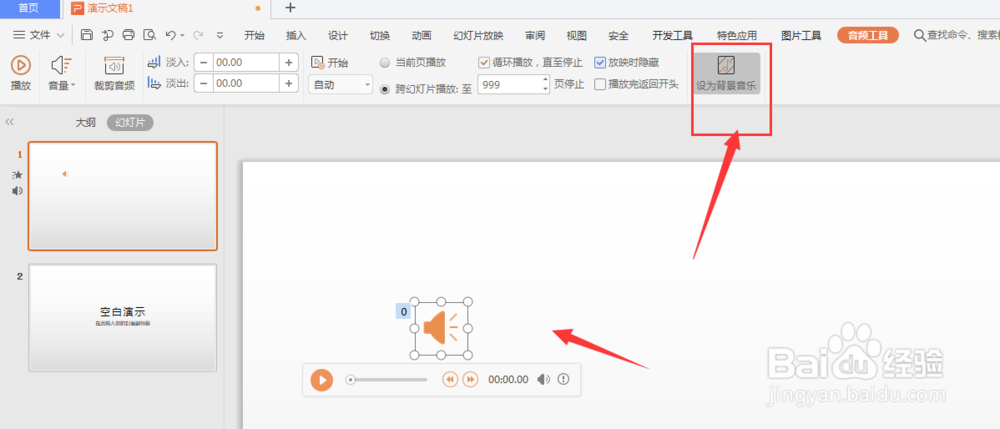
Task: Open the 审阅 ribbon tab
Action: (534, 36)
